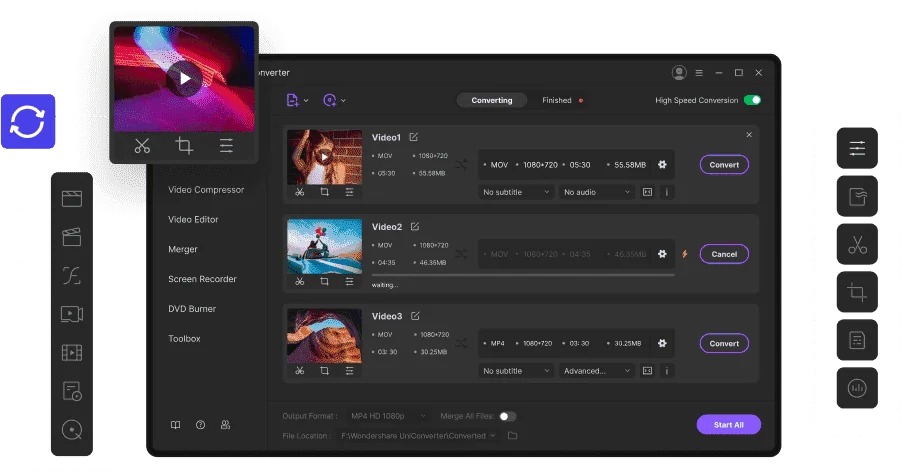Open Video3 Advanced audio dropdown
902x473 pixels.
pyautogui.click(x=597, y=371)
